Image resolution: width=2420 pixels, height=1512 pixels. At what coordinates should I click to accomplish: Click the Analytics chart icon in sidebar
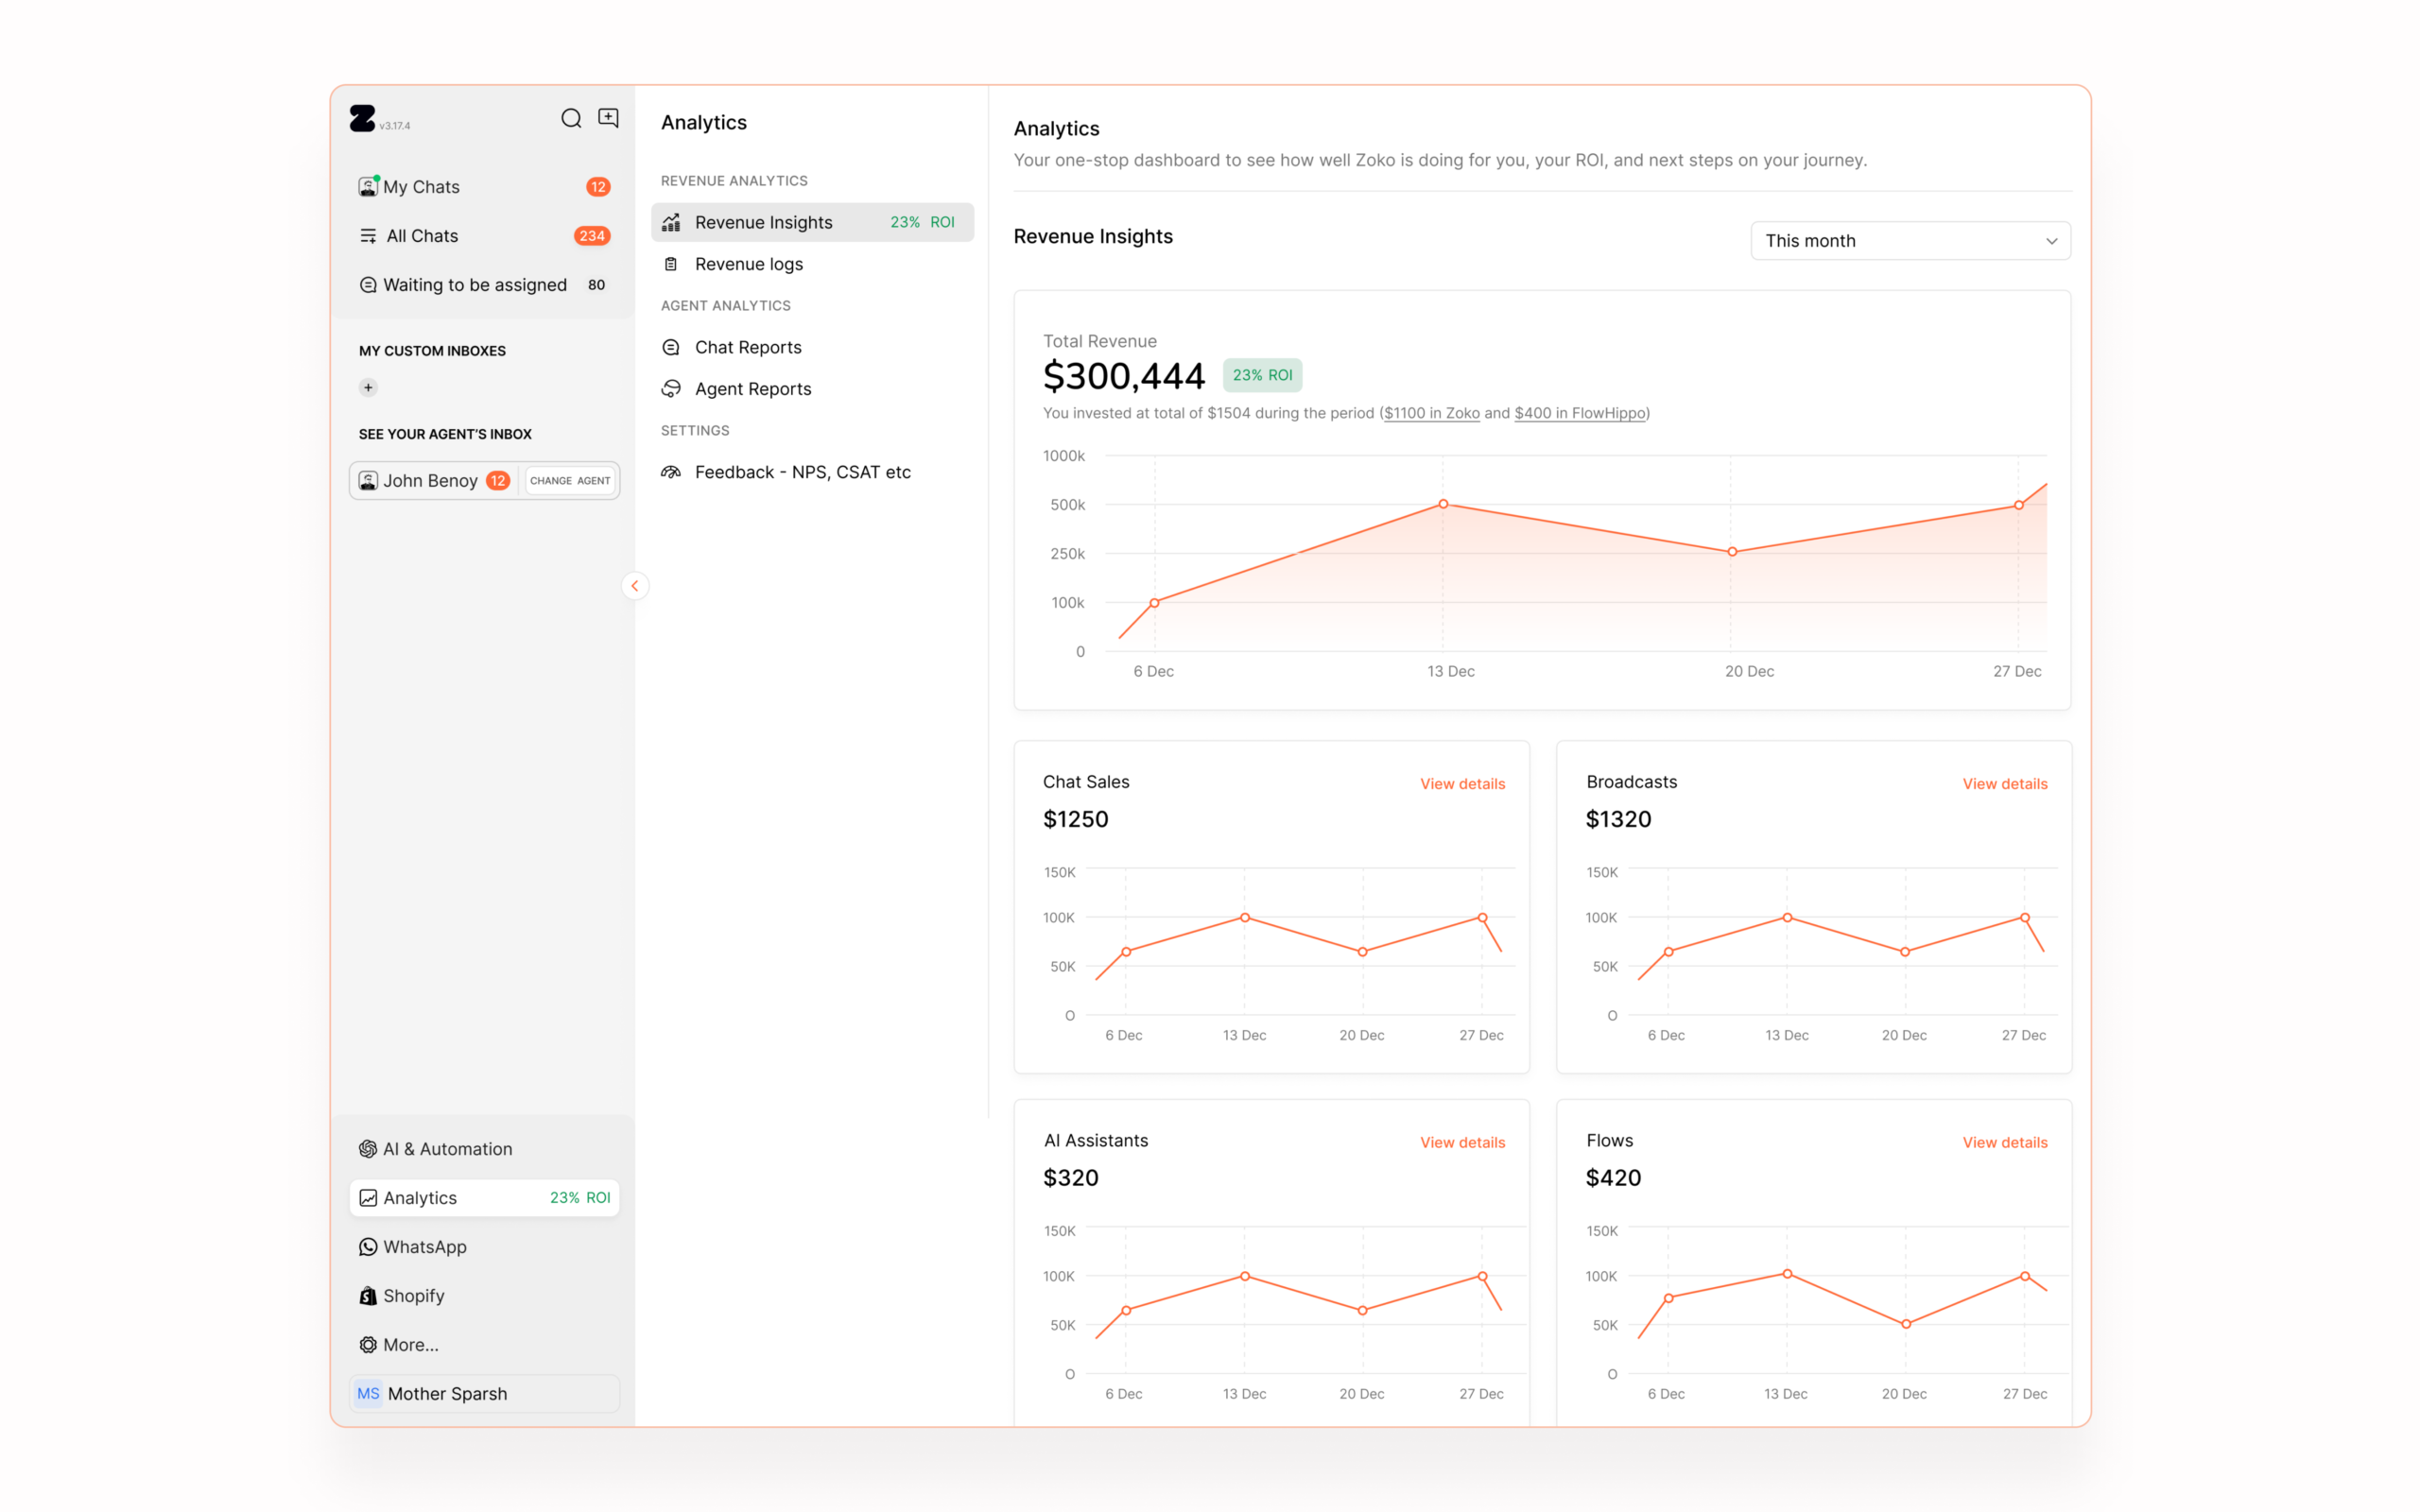(x=368, y=1198)
